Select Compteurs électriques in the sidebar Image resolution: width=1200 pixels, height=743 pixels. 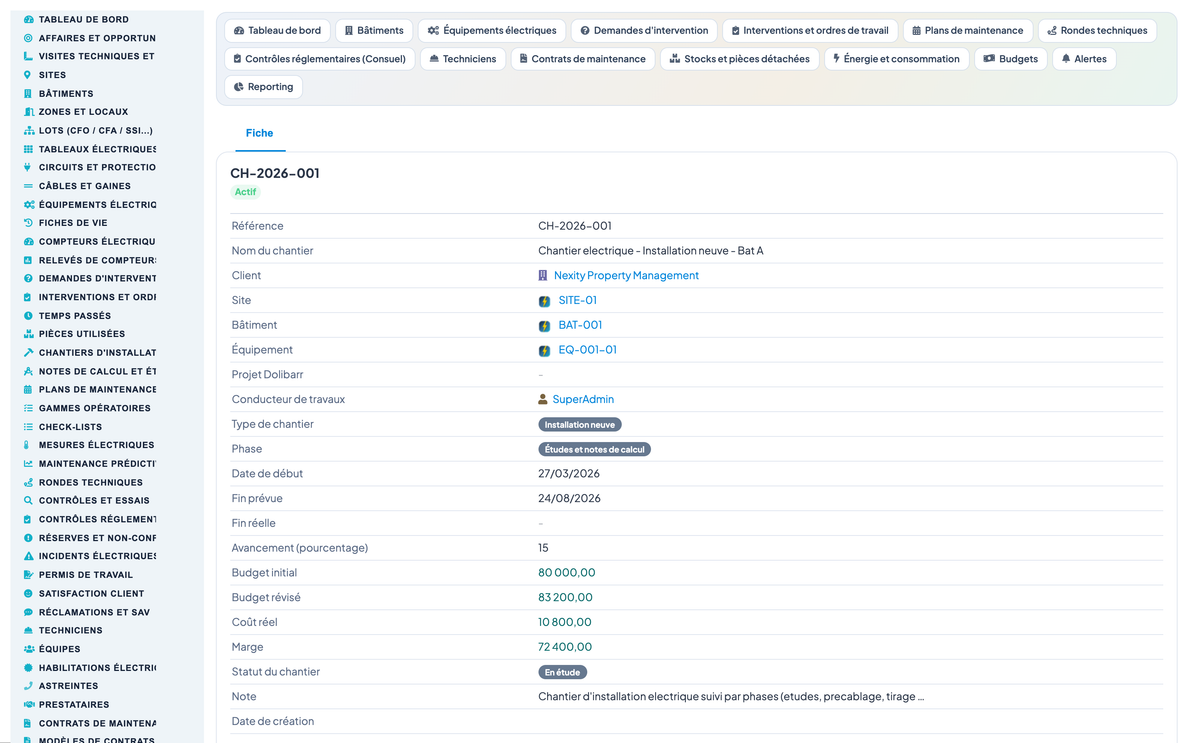(97, 241)
